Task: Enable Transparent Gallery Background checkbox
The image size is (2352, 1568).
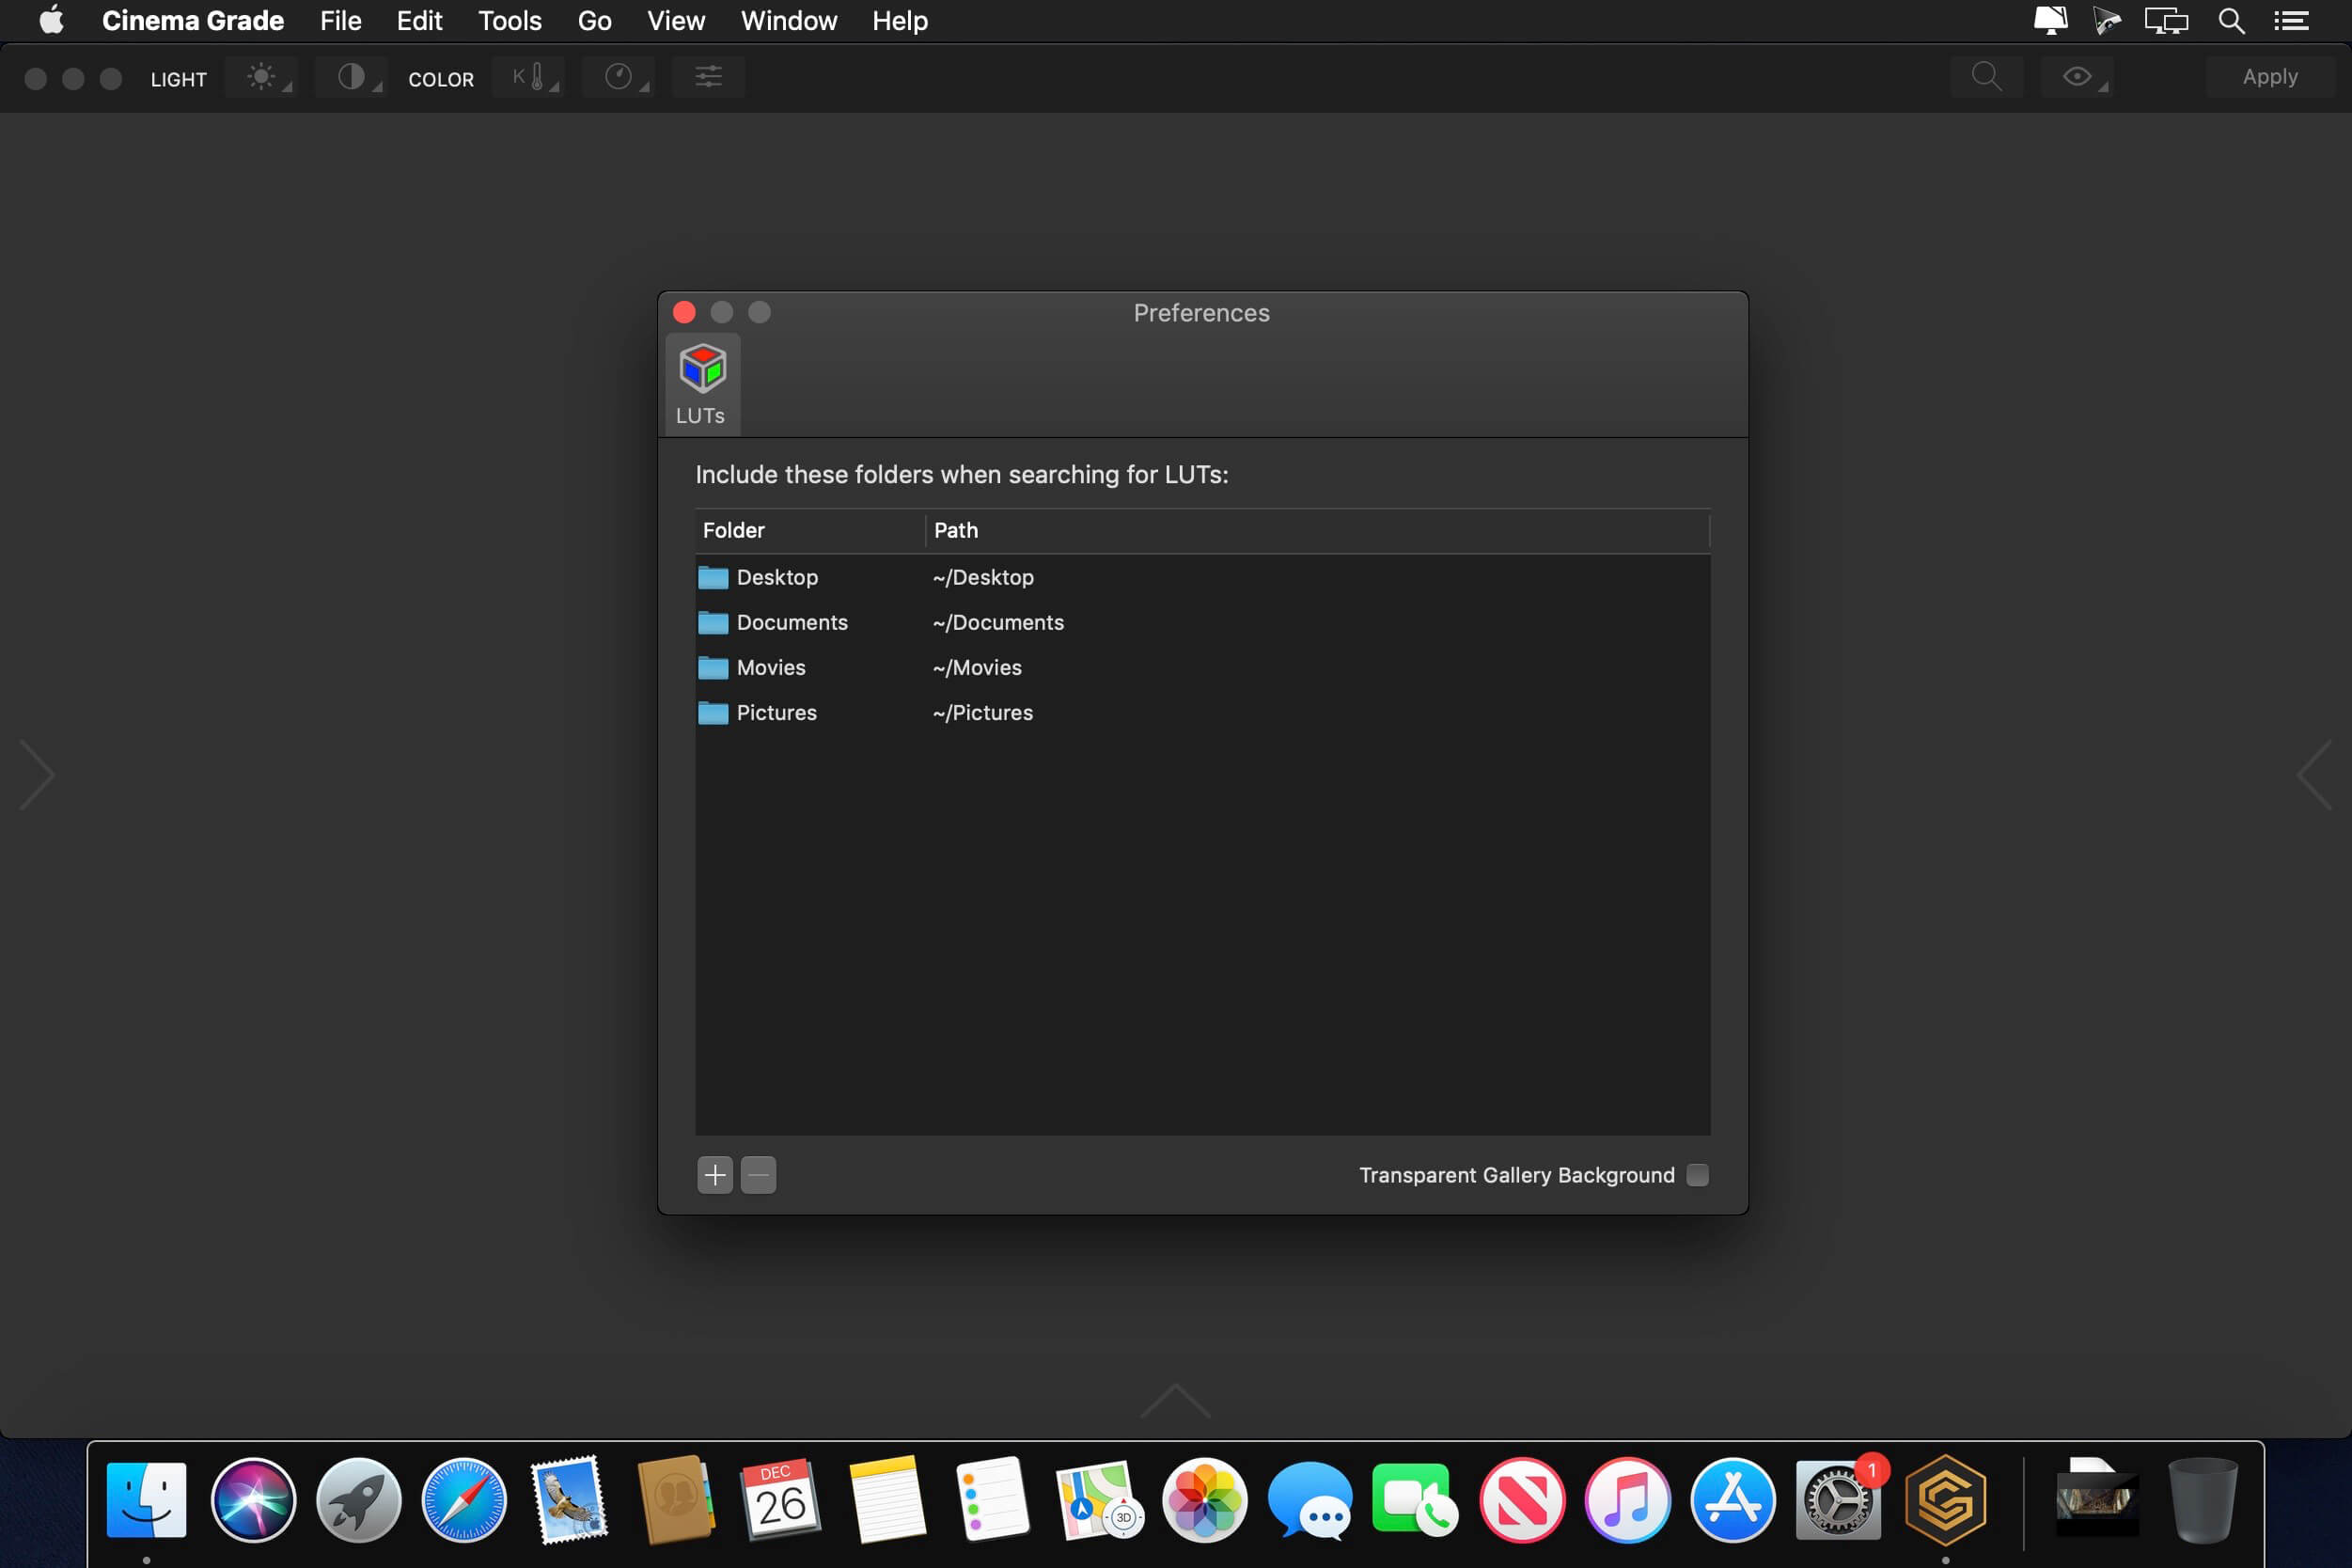Action: pyautogui.click(x=1697, y=1175)
